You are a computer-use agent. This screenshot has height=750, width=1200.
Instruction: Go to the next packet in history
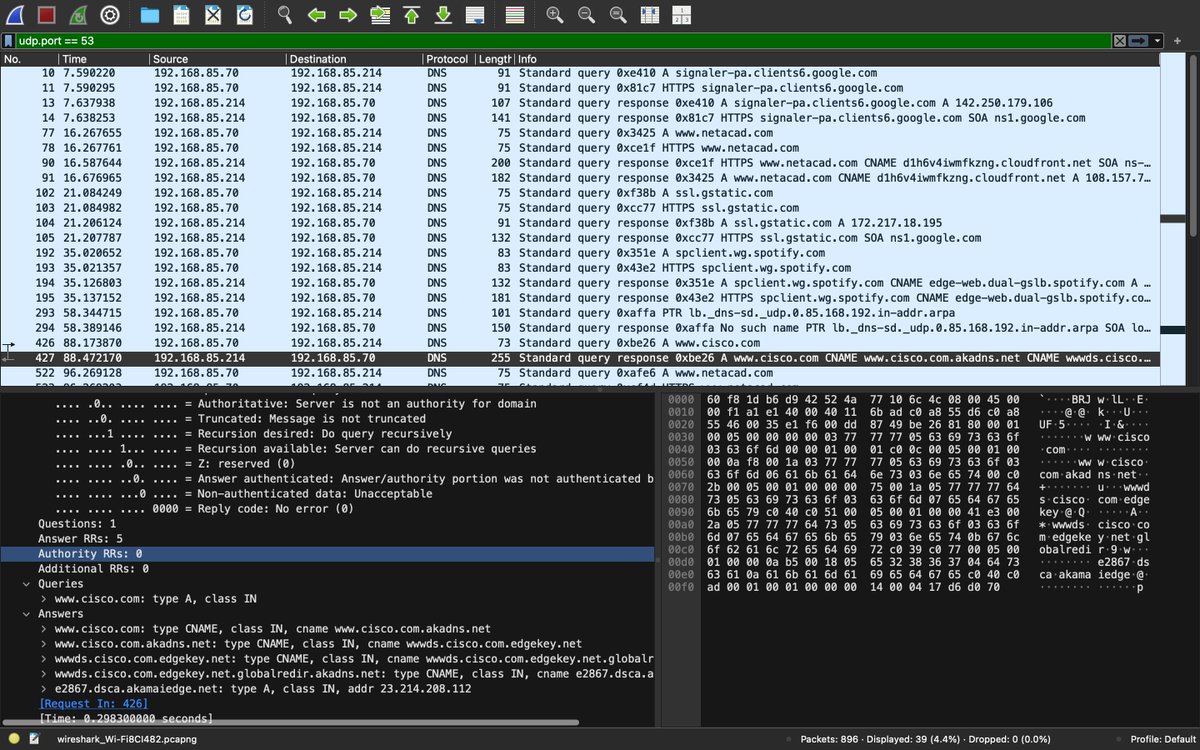click(348, 14)
